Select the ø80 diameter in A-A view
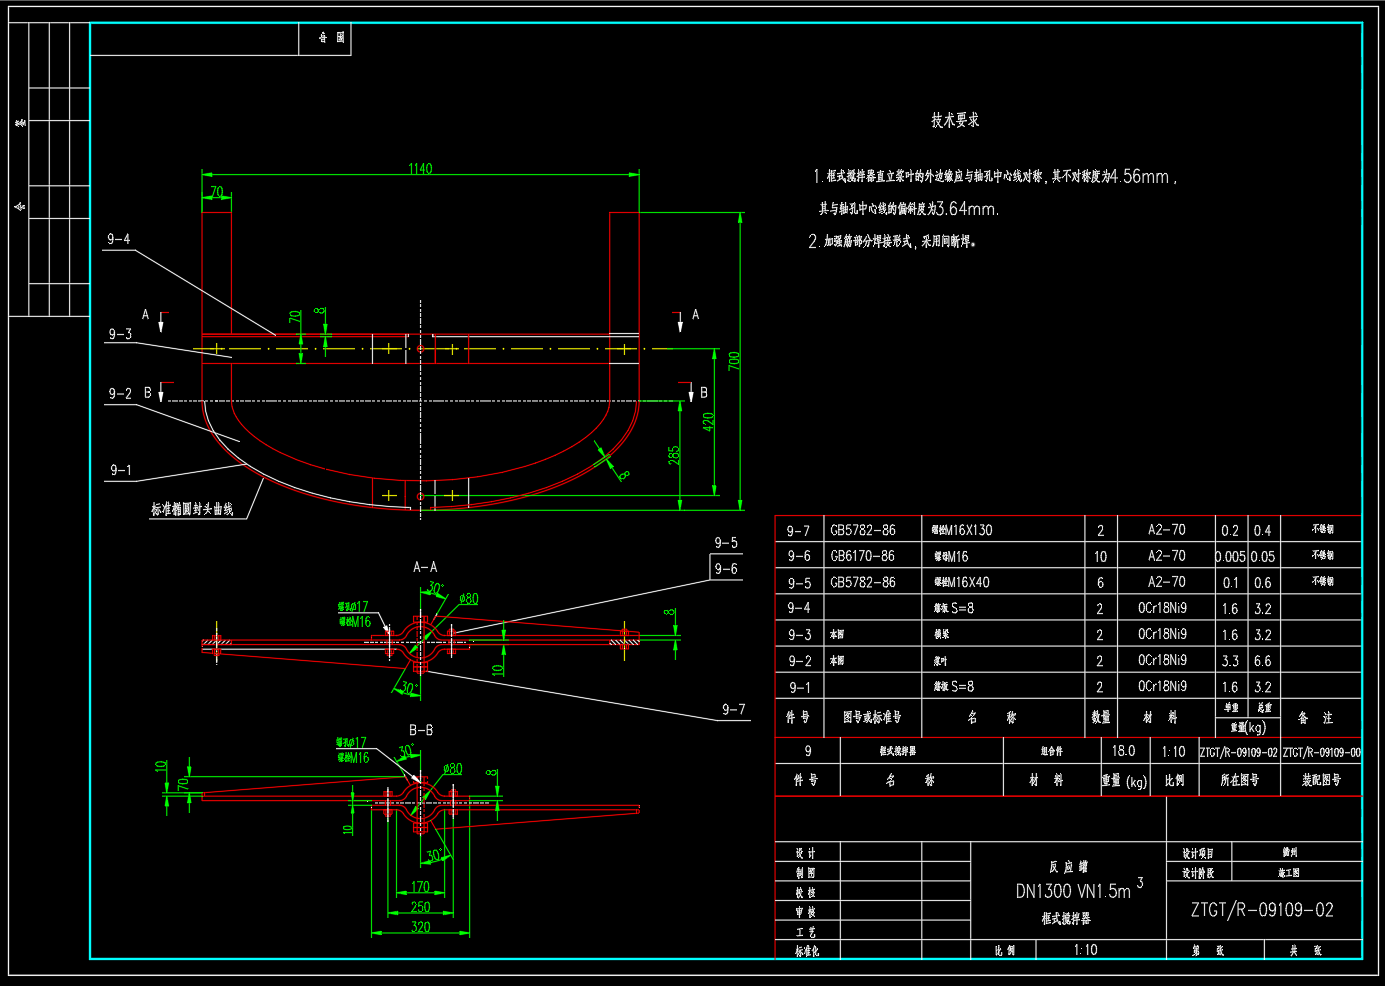The image size is (1385, 986). coord(468,599)
